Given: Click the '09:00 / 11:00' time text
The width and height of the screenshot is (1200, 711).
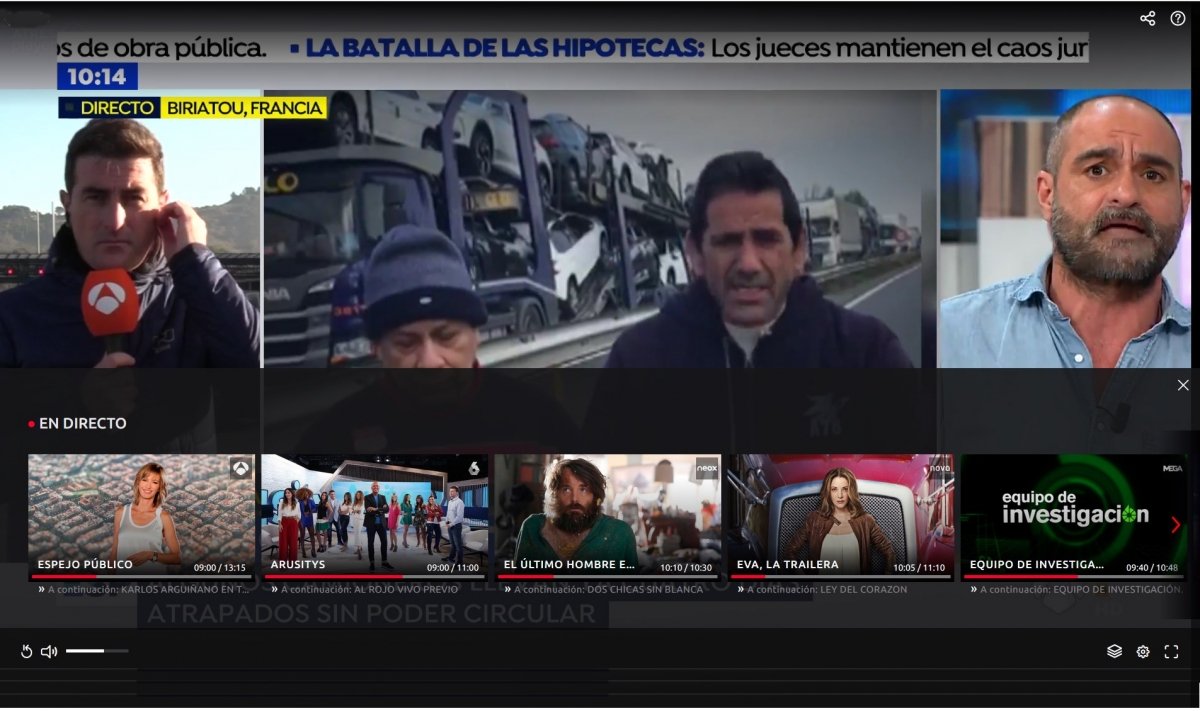Looking at the screenshot, I should [x=452, y=567].
